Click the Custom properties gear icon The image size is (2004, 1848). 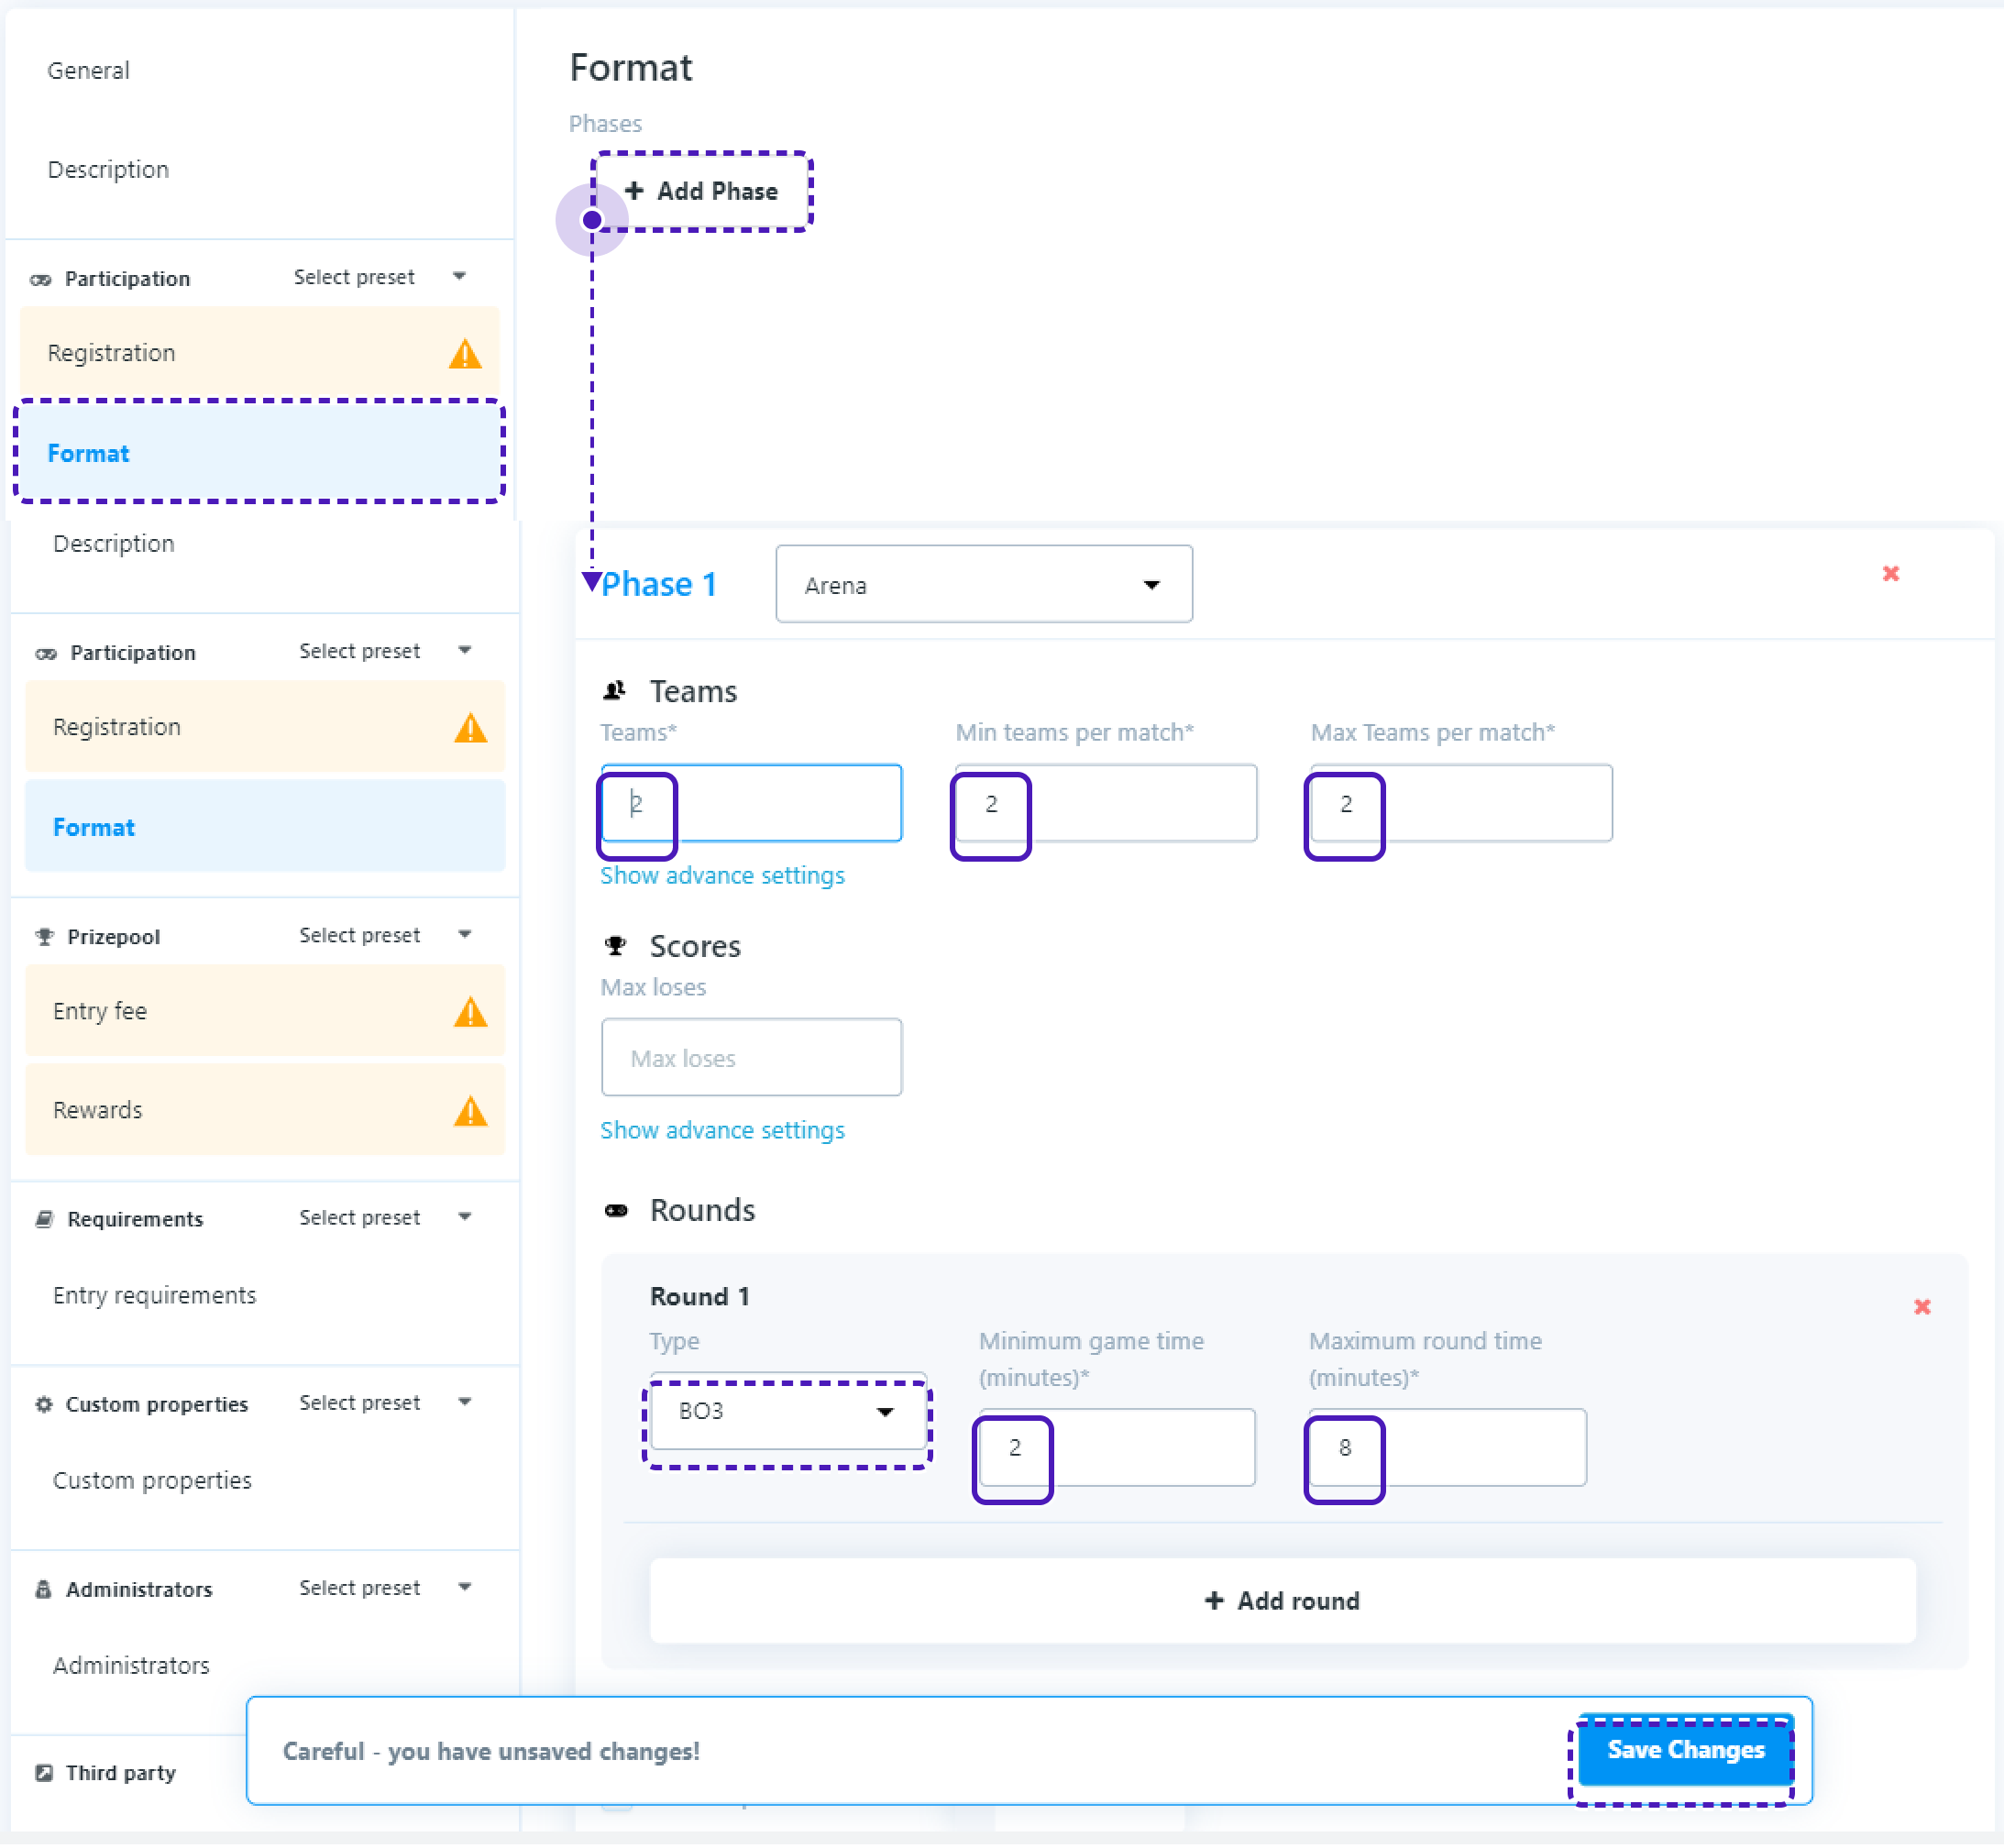coord(44,1404)
